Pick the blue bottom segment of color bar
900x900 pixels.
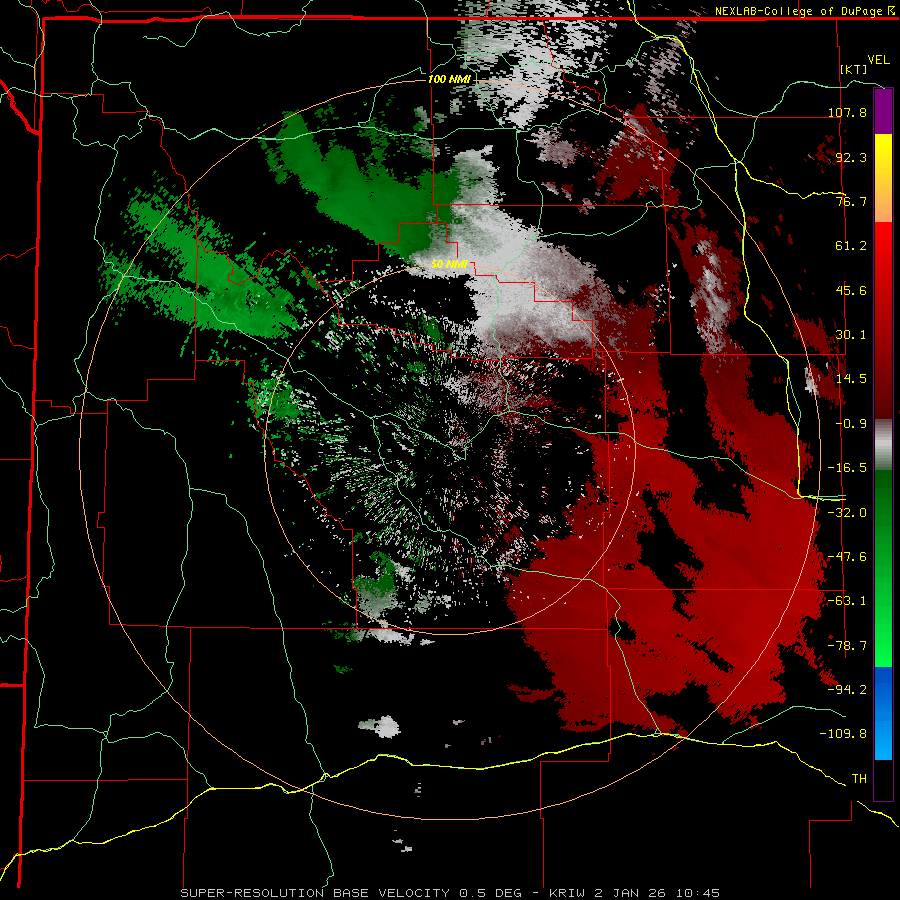(883, 713)
